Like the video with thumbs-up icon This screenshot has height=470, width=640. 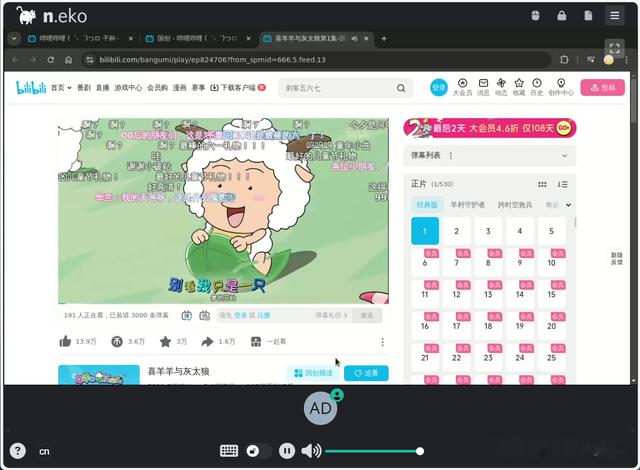65,341
